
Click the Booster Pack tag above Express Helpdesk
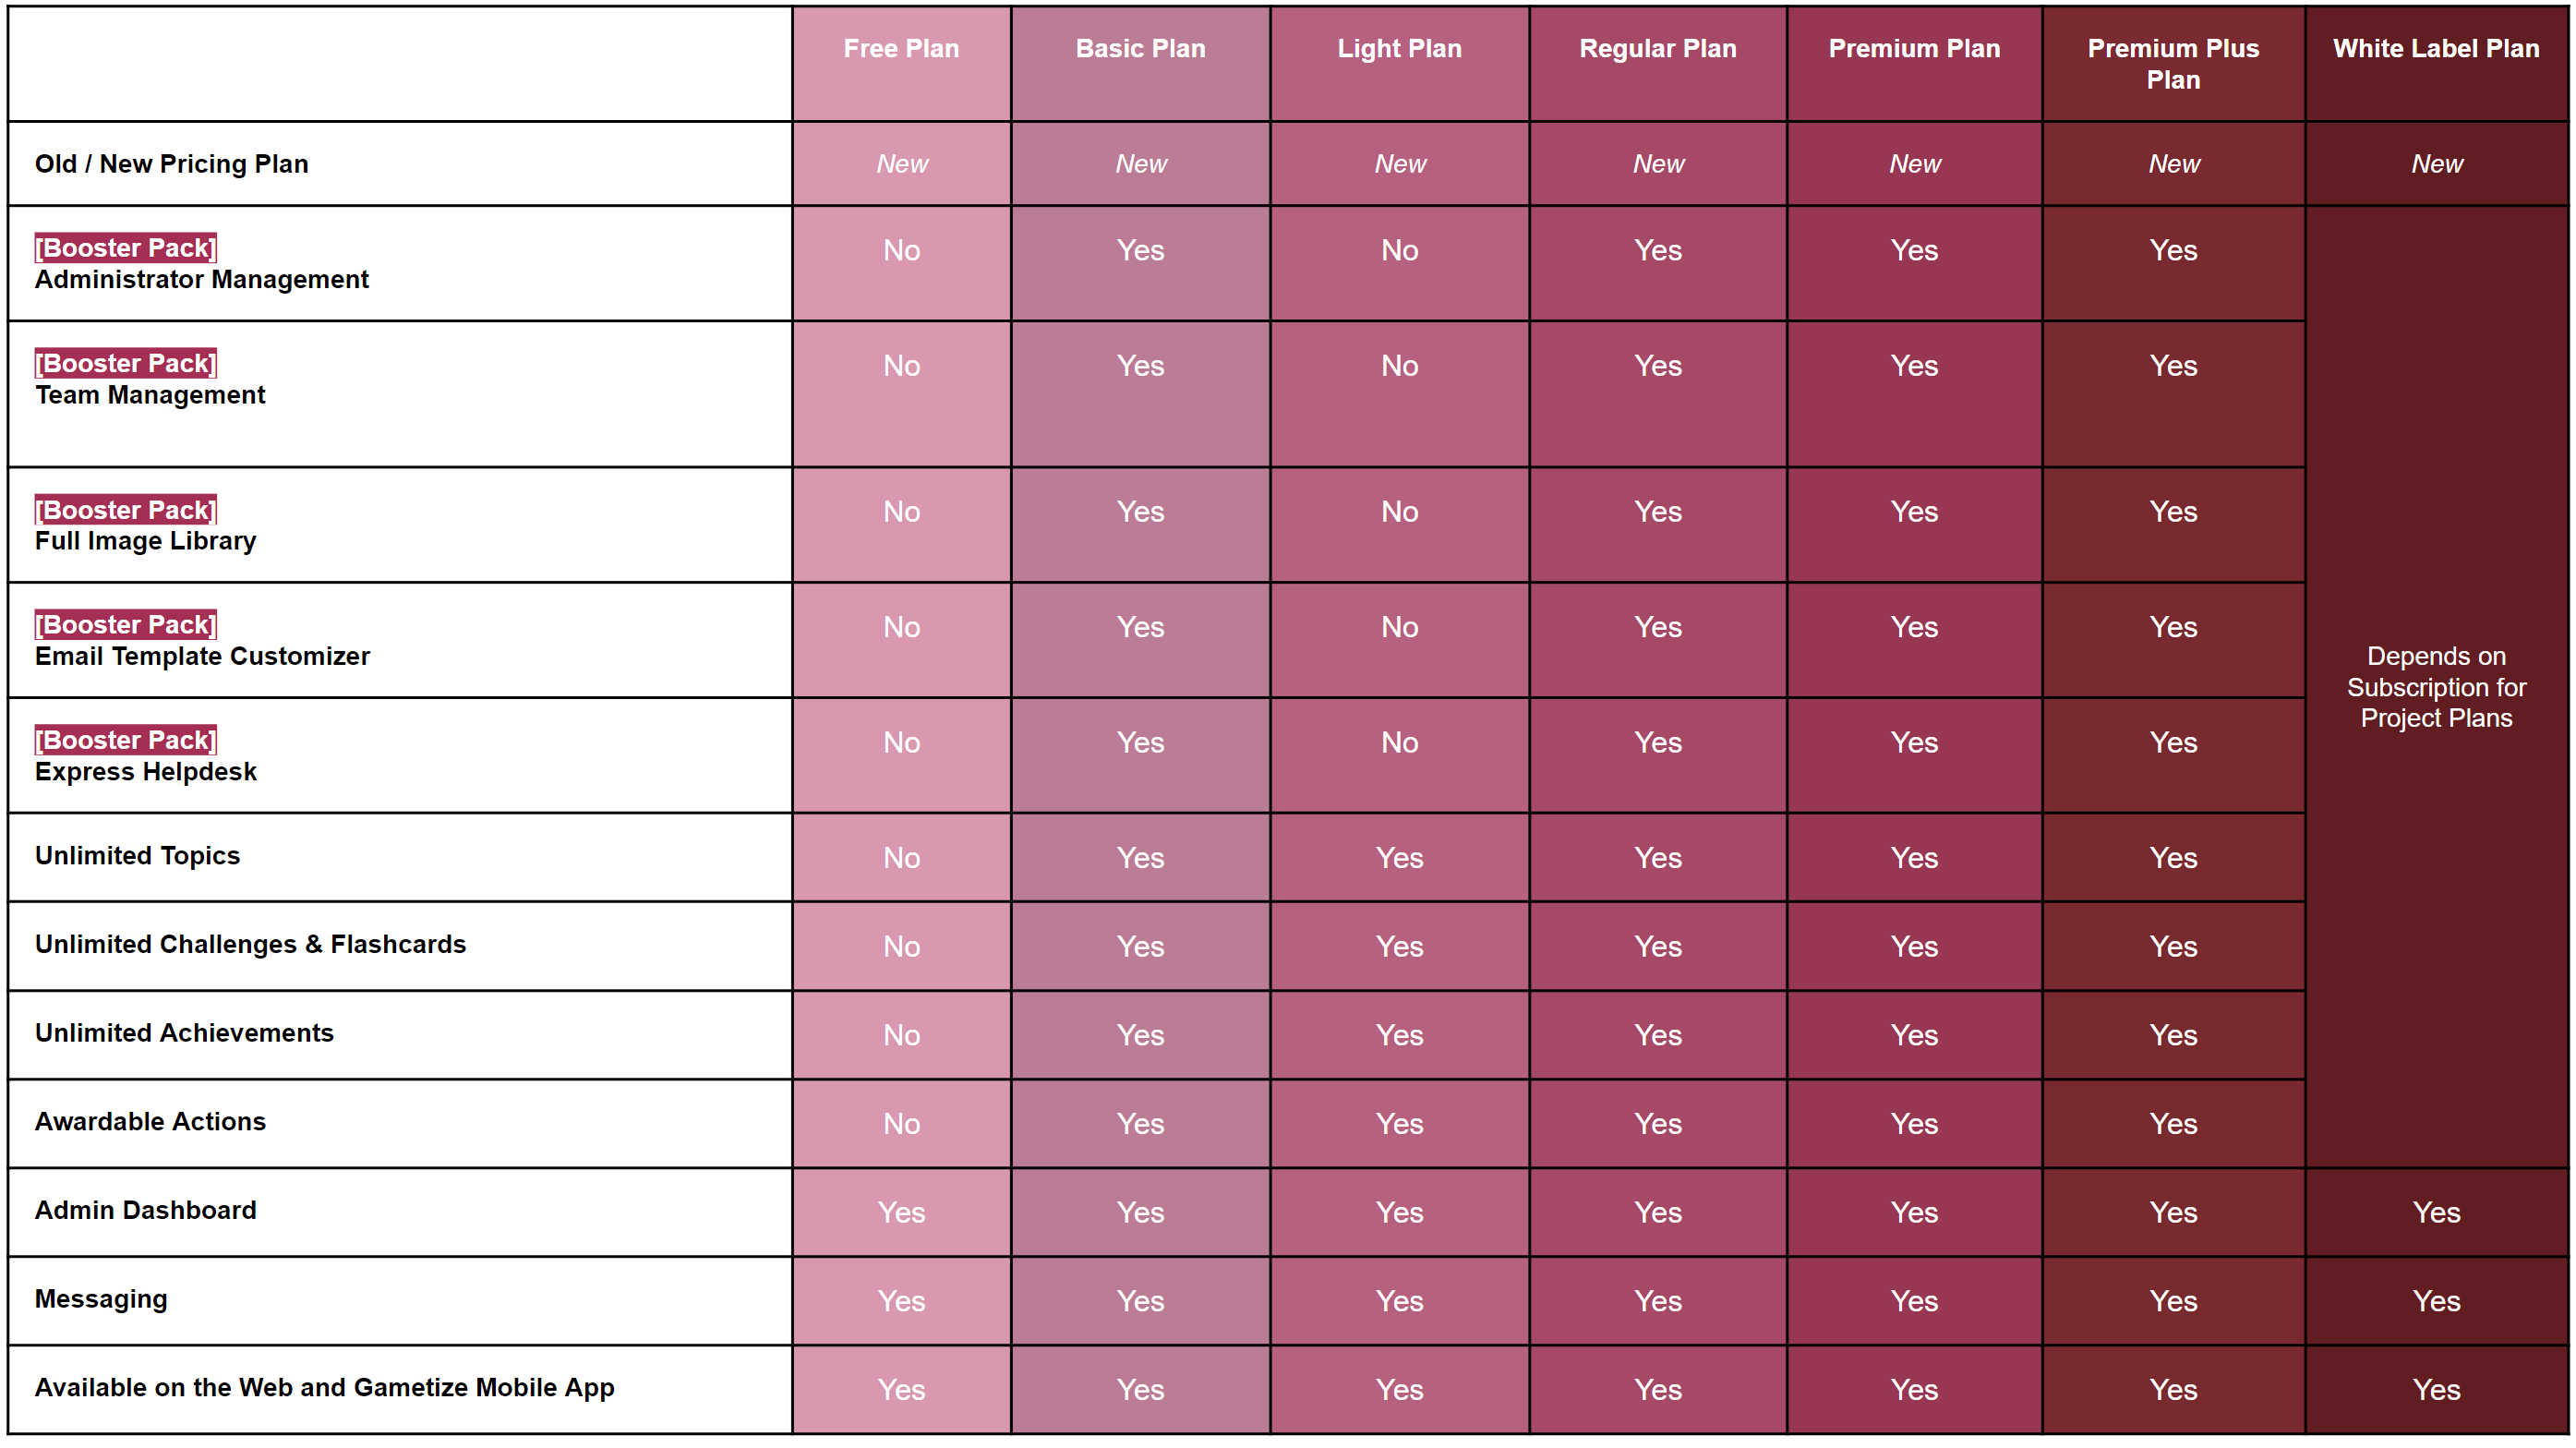point(125,740)
